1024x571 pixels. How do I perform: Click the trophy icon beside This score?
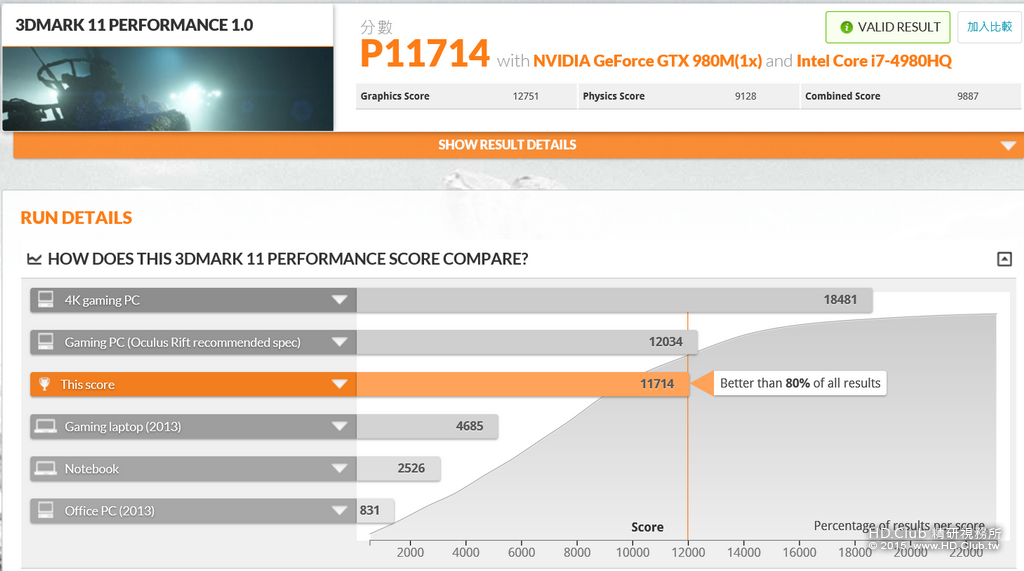click(44, 384)
